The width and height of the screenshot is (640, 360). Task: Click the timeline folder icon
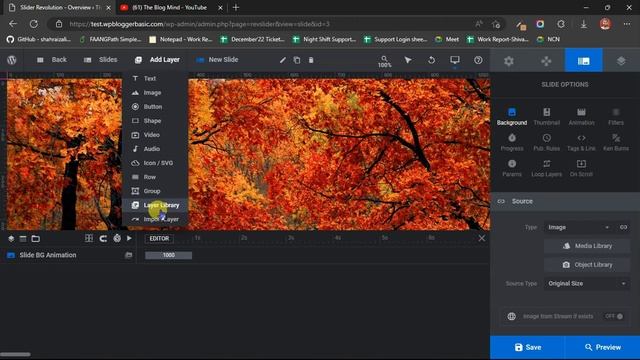point(36,238)
